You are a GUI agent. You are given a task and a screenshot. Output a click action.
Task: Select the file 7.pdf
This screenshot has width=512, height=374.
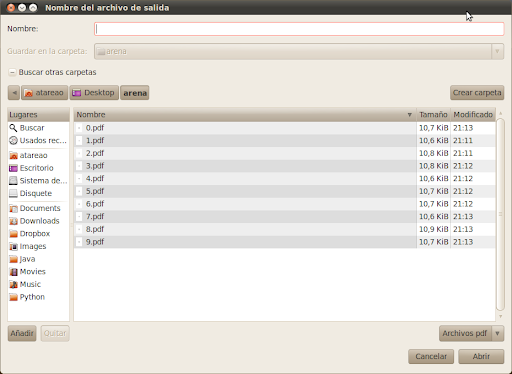[245, 217]
